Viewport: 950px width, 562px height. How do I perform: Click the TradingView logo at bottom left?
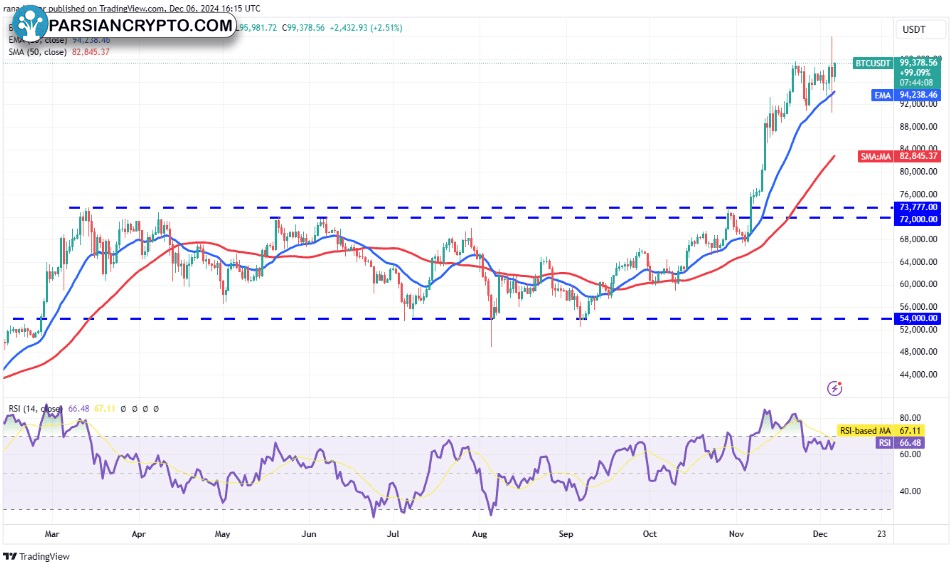tap(37, 556)
